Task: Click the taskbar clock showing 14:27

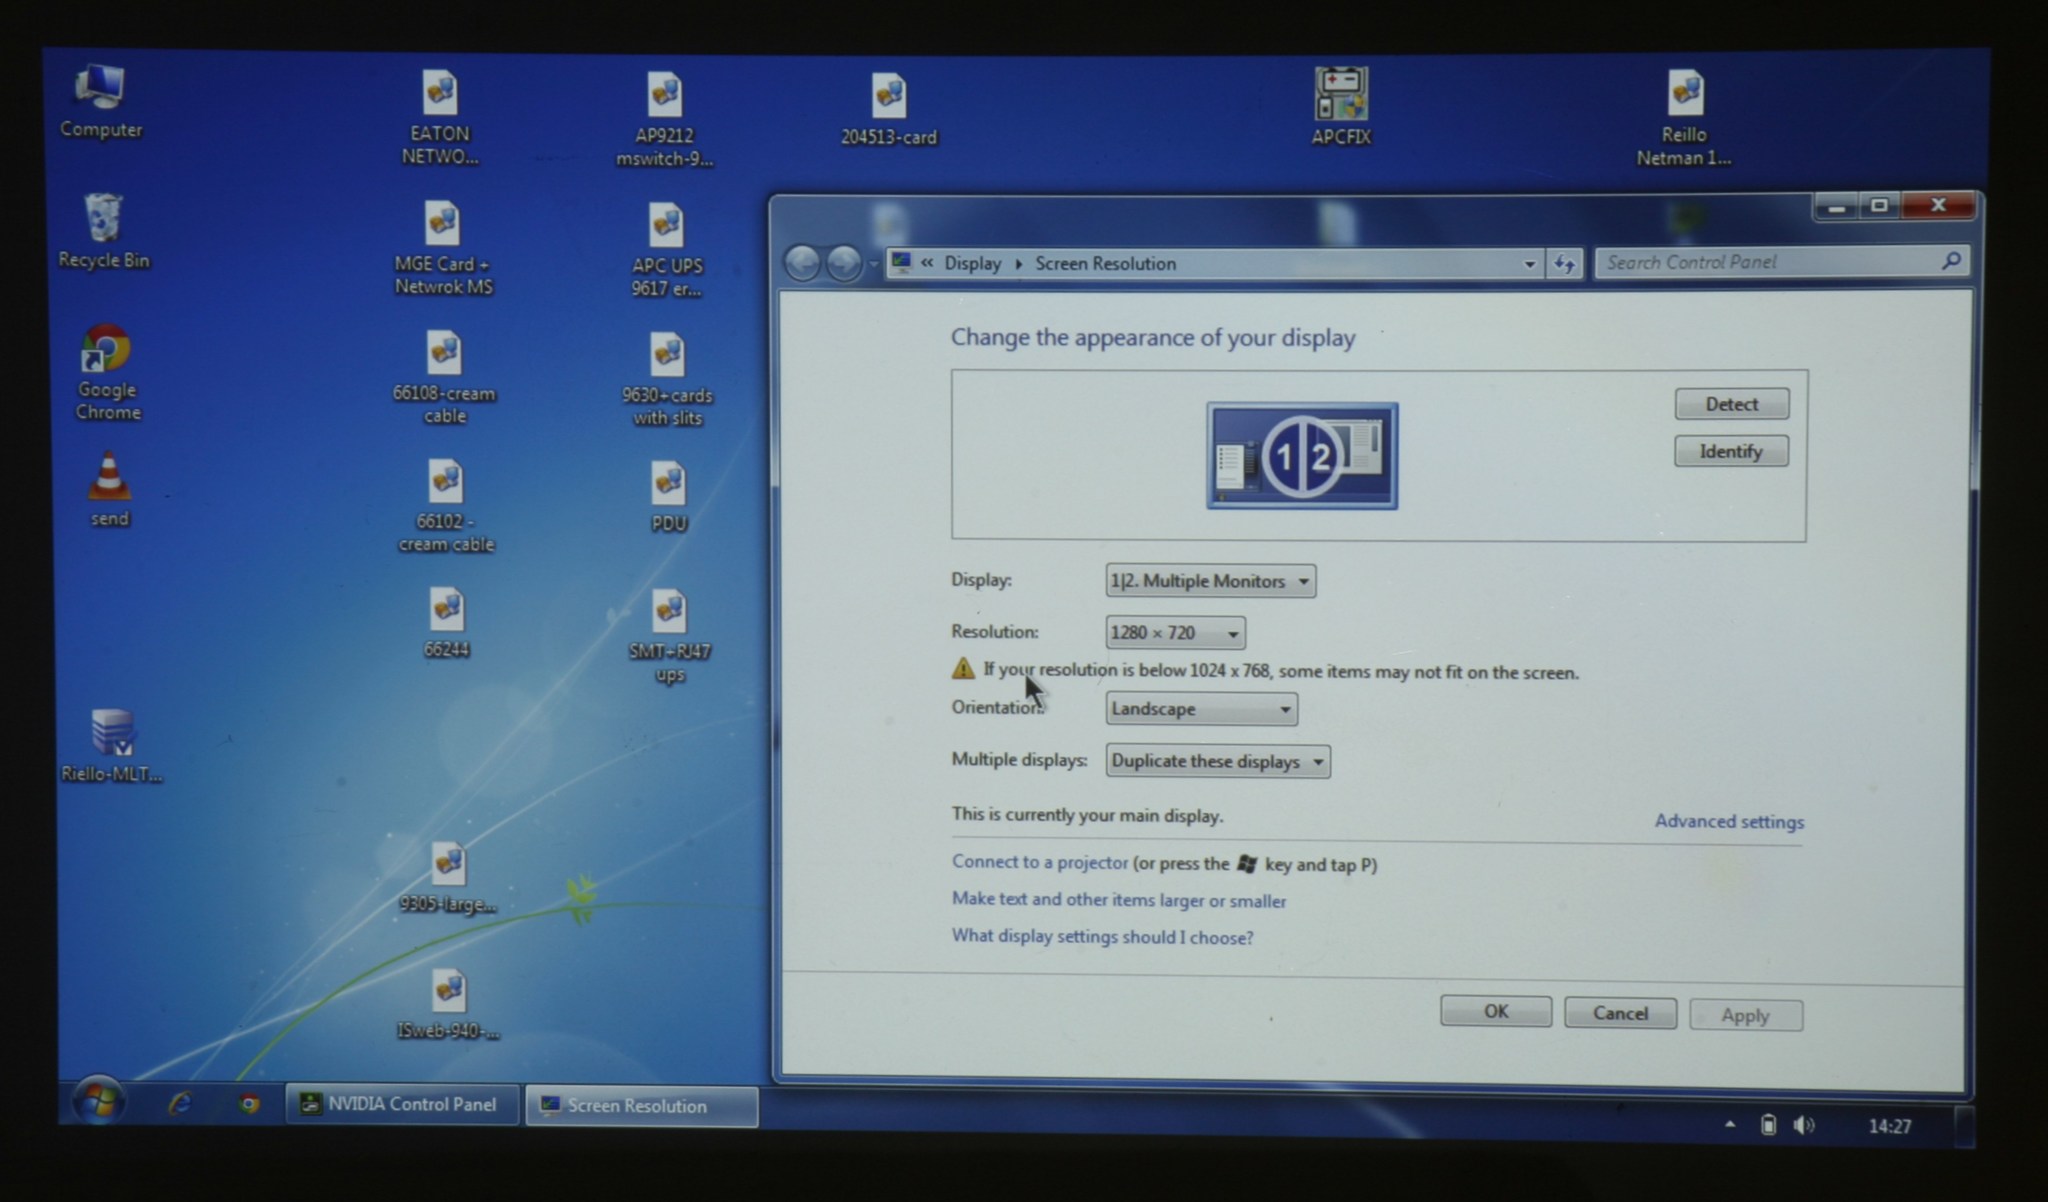Action: coord(1890,1126)
